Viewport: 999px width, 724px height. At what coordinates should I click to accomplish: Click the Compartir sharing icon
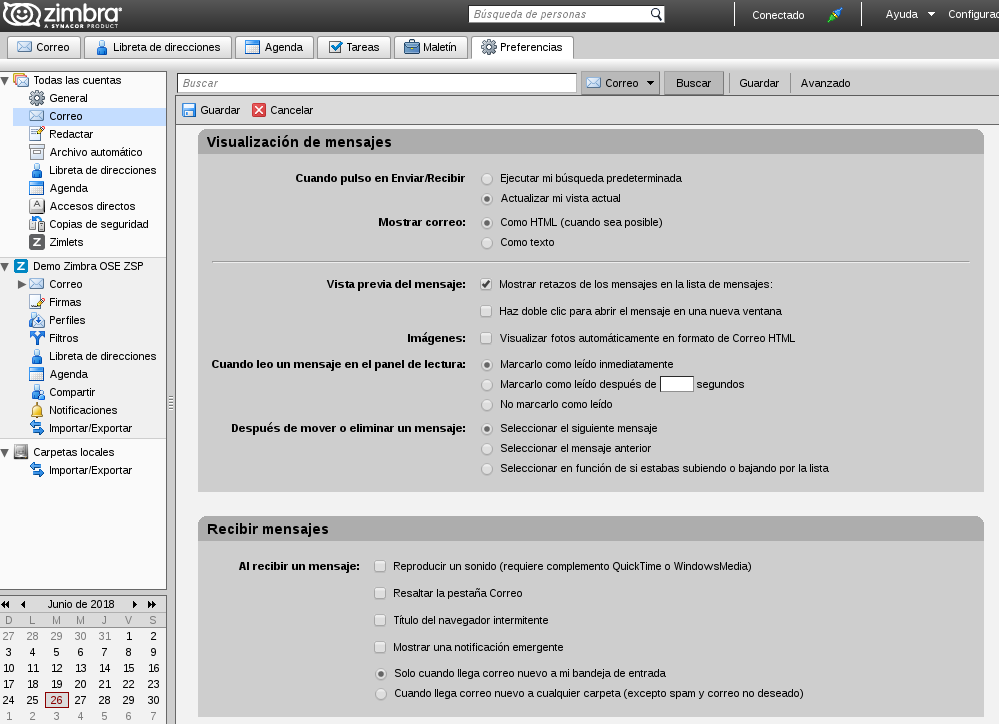pos(37,392)
